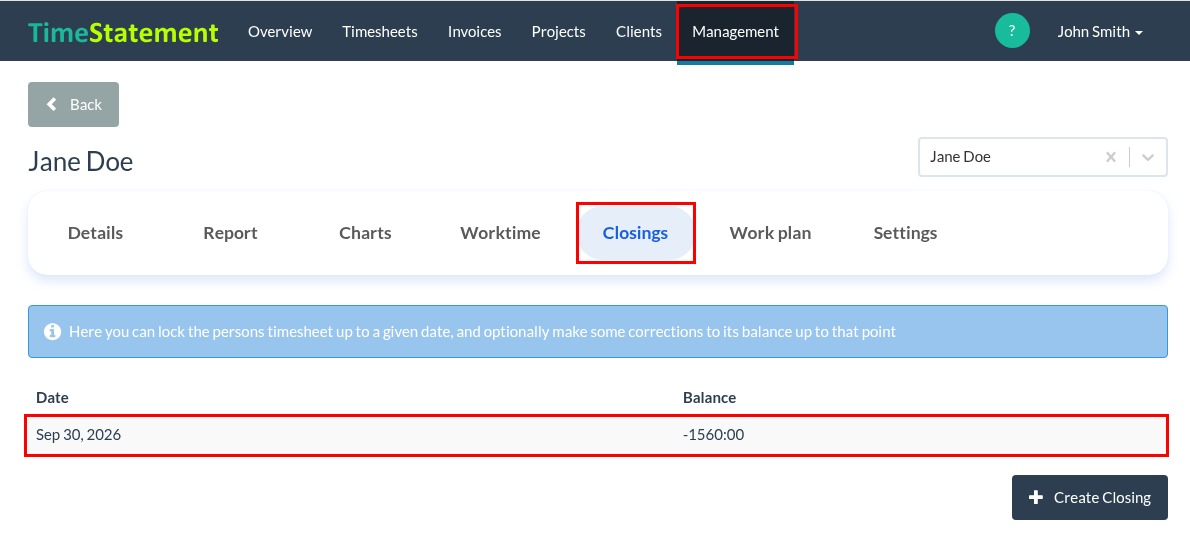Click the info icon in the blue banner

point(52,332)
